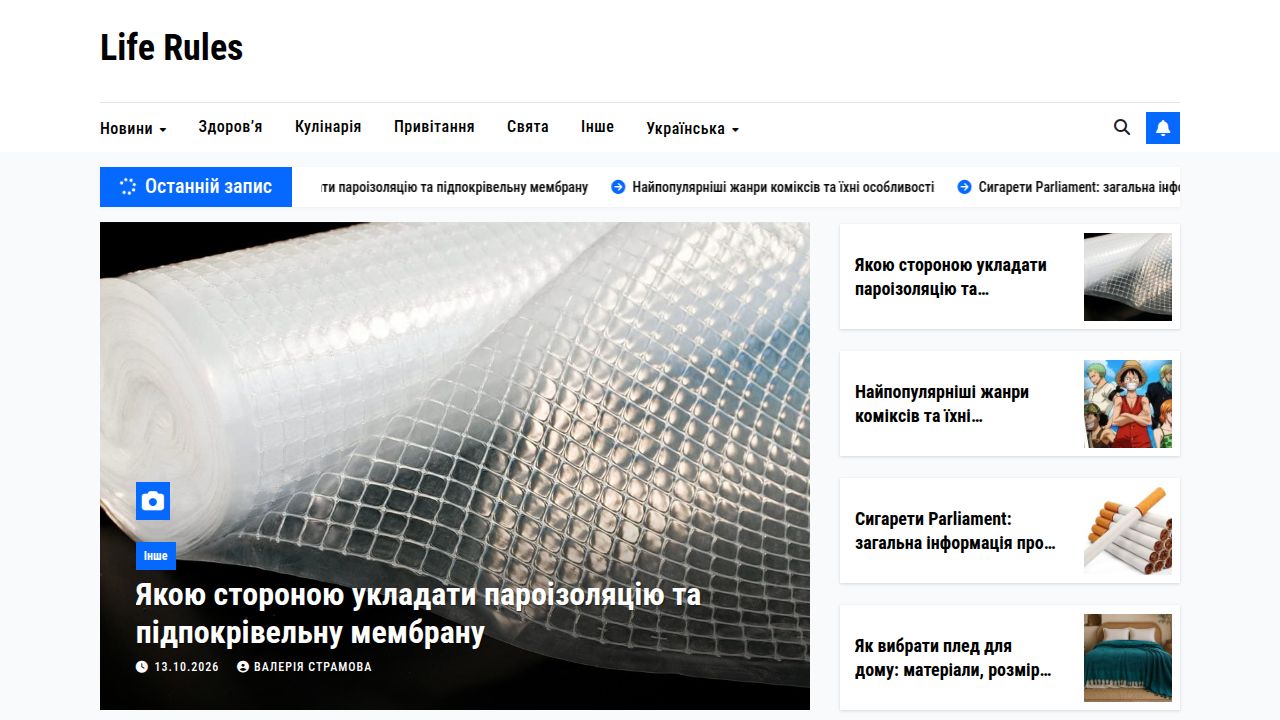
Task: Go to the Здоров'я menu section
Action: click(230, 127)
